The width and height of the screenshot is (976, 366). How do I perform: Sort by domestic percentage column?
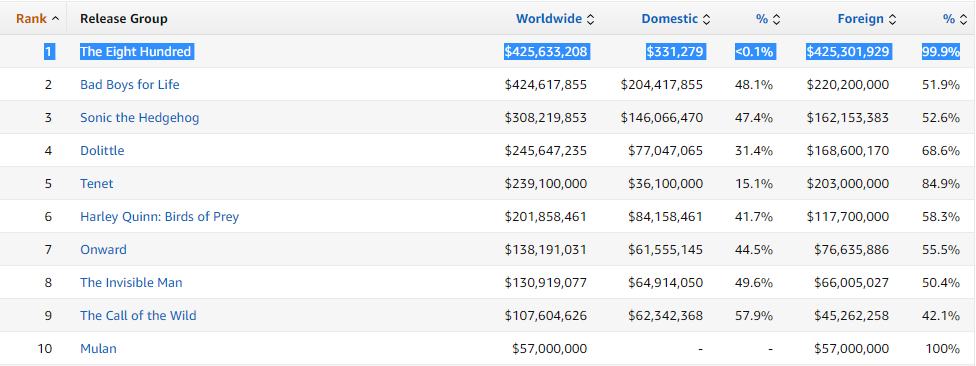point(767,19)
